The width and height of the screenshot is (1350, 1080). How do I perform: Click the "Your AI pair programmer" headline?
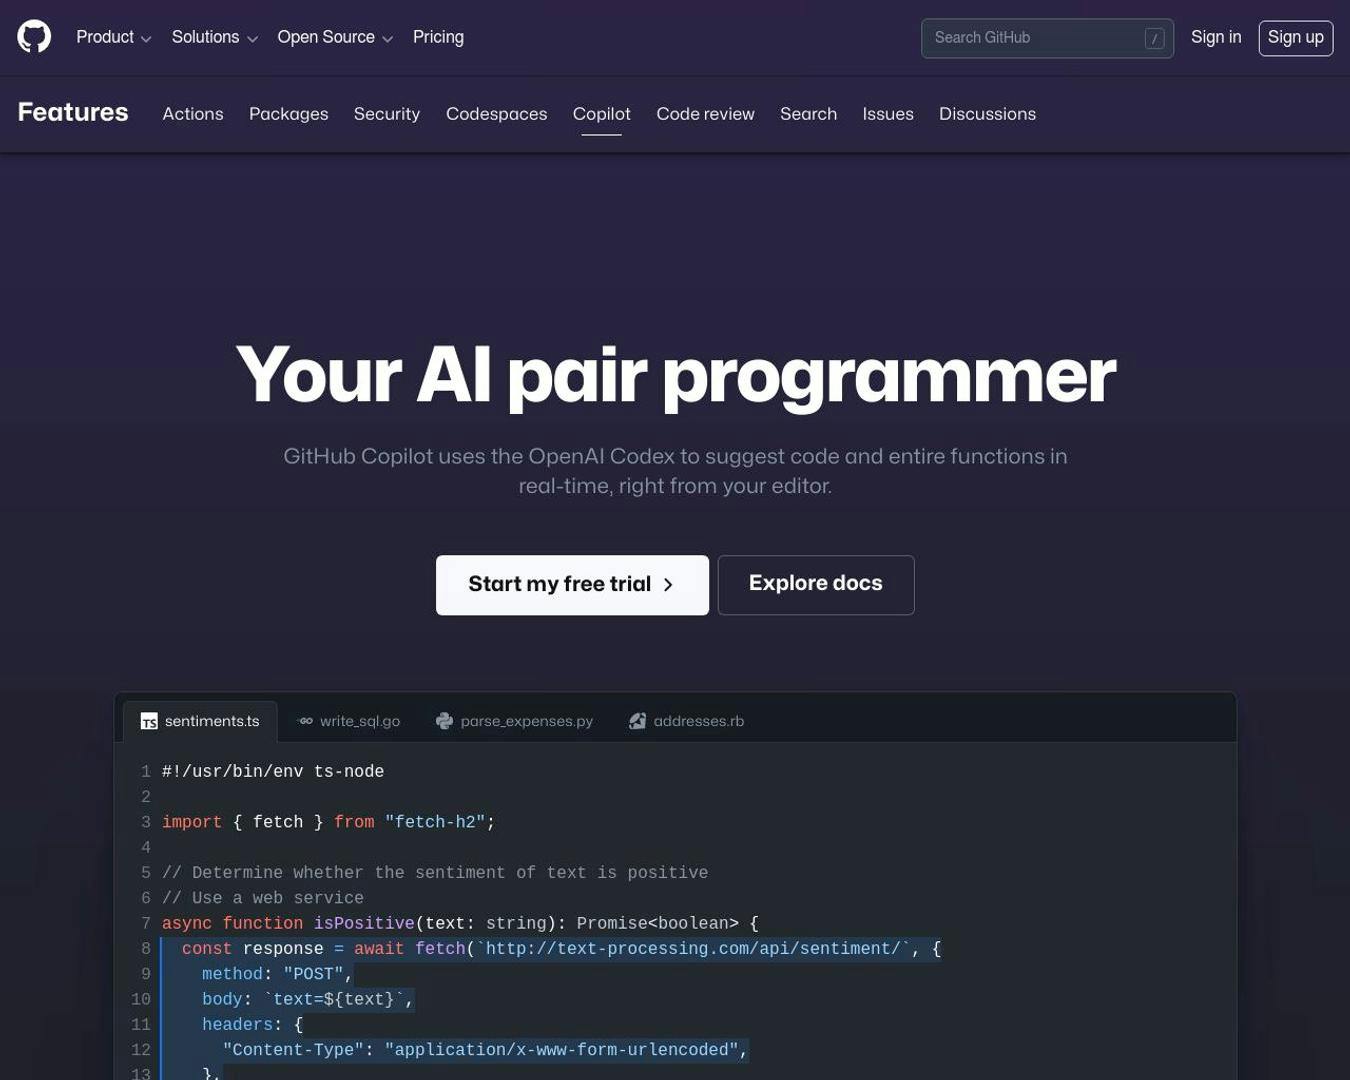coord(675,376)
